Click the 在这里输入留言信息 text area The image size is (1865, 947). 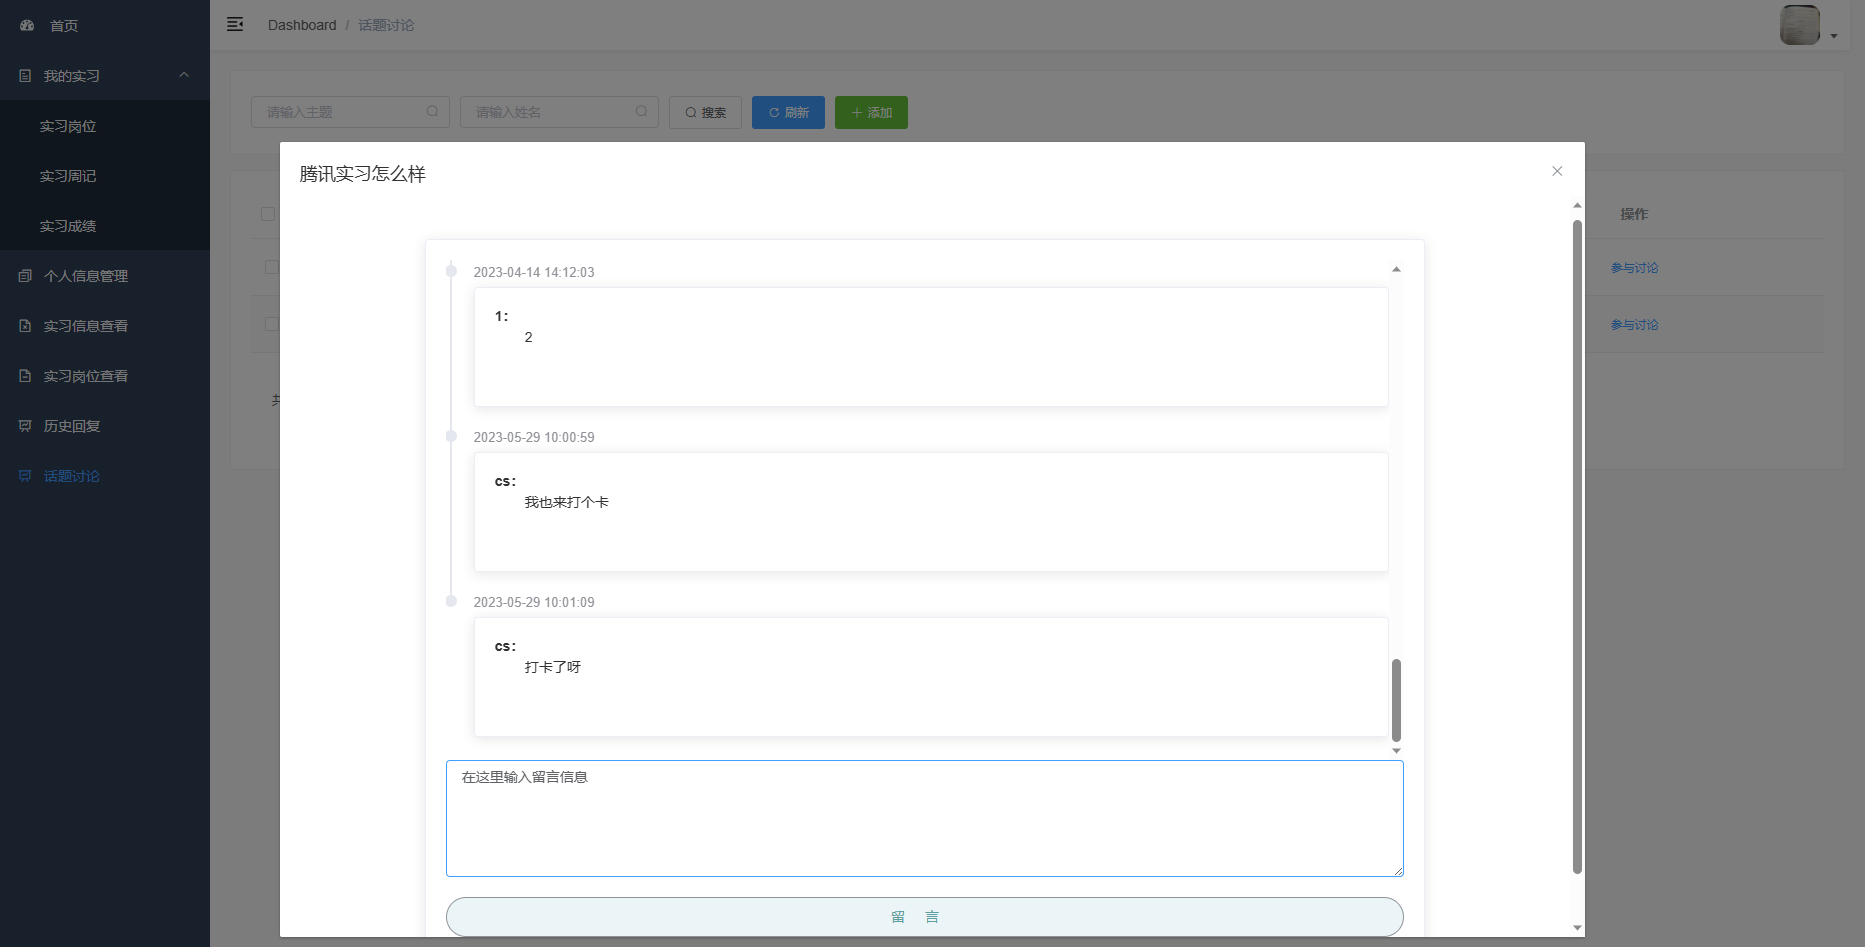tap(924, 818)
